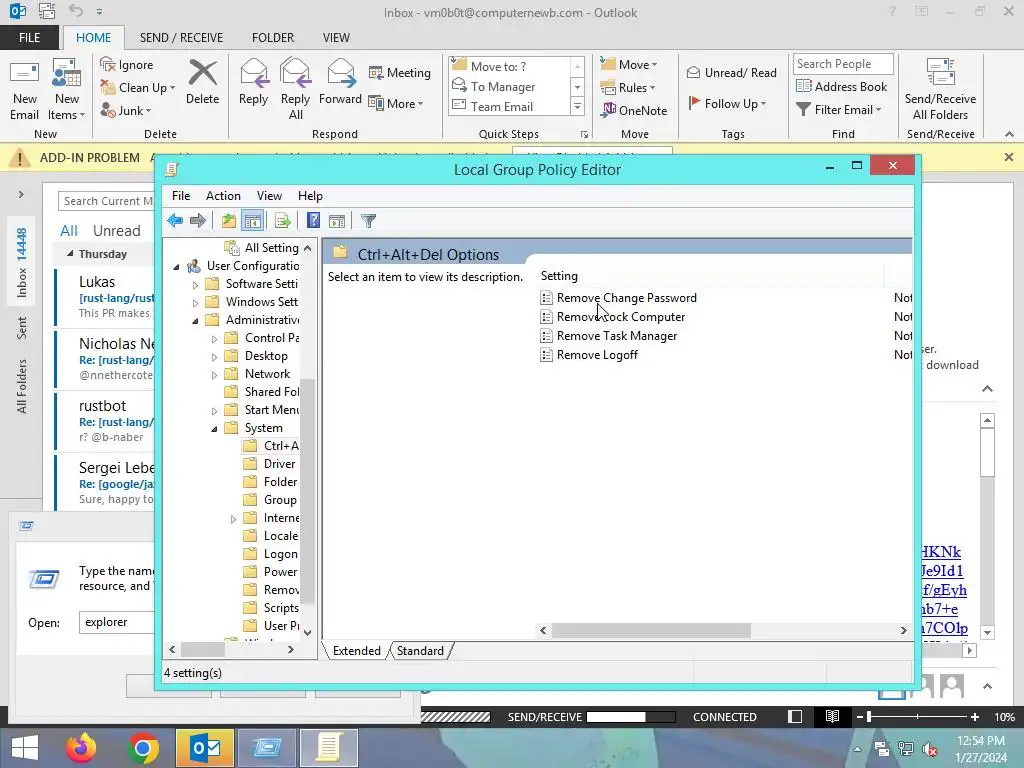Click Unread/ Read in Tags group
Screen dimensions: 1024x768
click(x=732, y=72)
